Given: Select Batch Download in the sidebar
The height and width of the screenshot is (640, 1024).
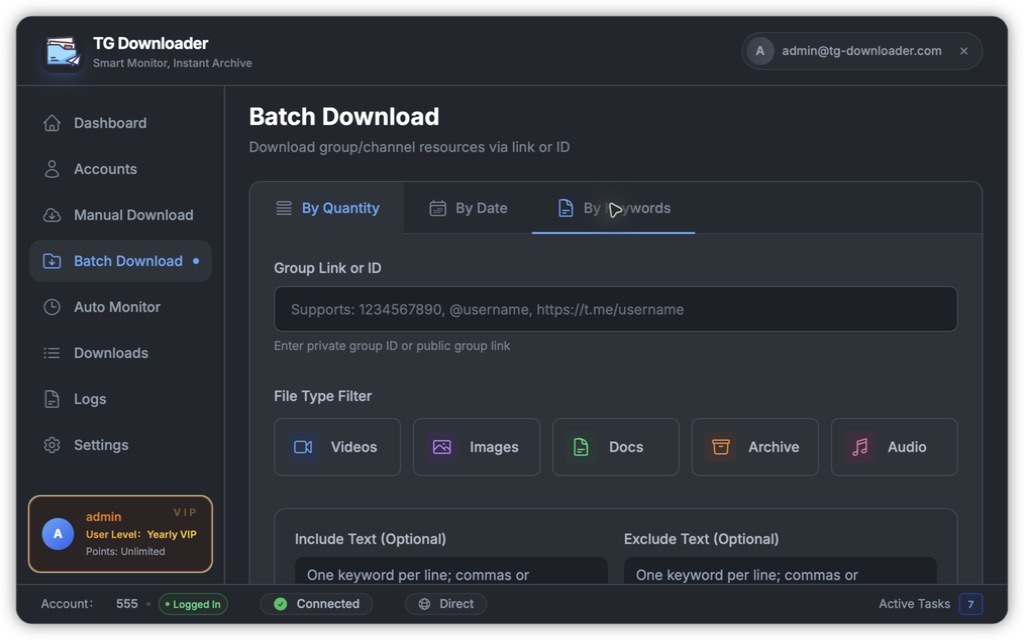Looking at the screenshot, I should 120,261.
